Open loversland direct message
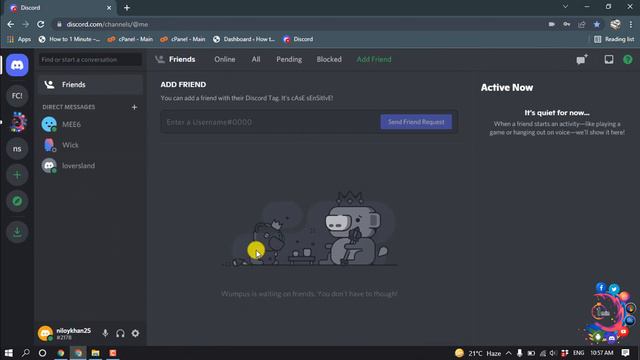This screenshot has width=640, height=360. point(91,166)
